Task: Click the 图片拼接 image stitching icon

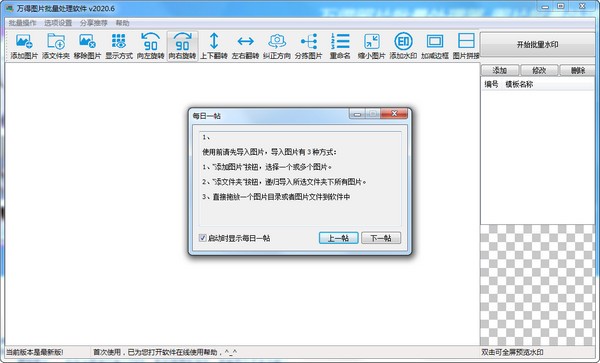Action: pos(466,46)
